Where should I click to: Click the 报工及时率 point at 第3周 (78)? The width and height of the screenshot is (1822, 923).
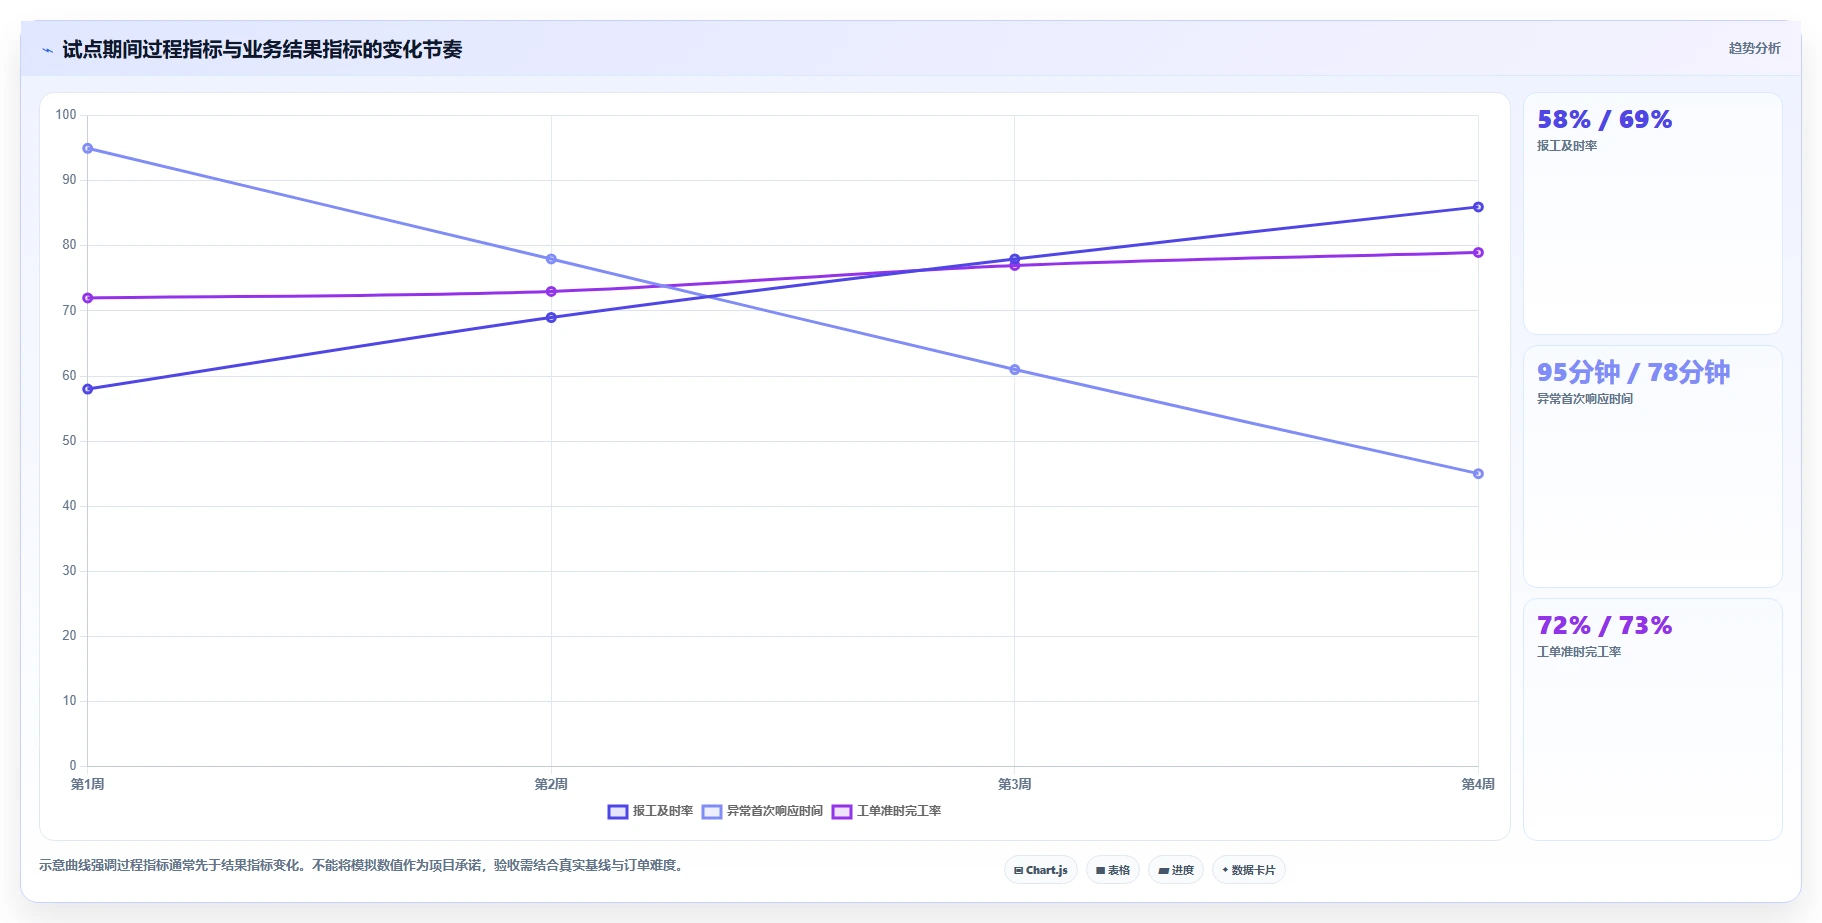click(x=1014, y=259)
